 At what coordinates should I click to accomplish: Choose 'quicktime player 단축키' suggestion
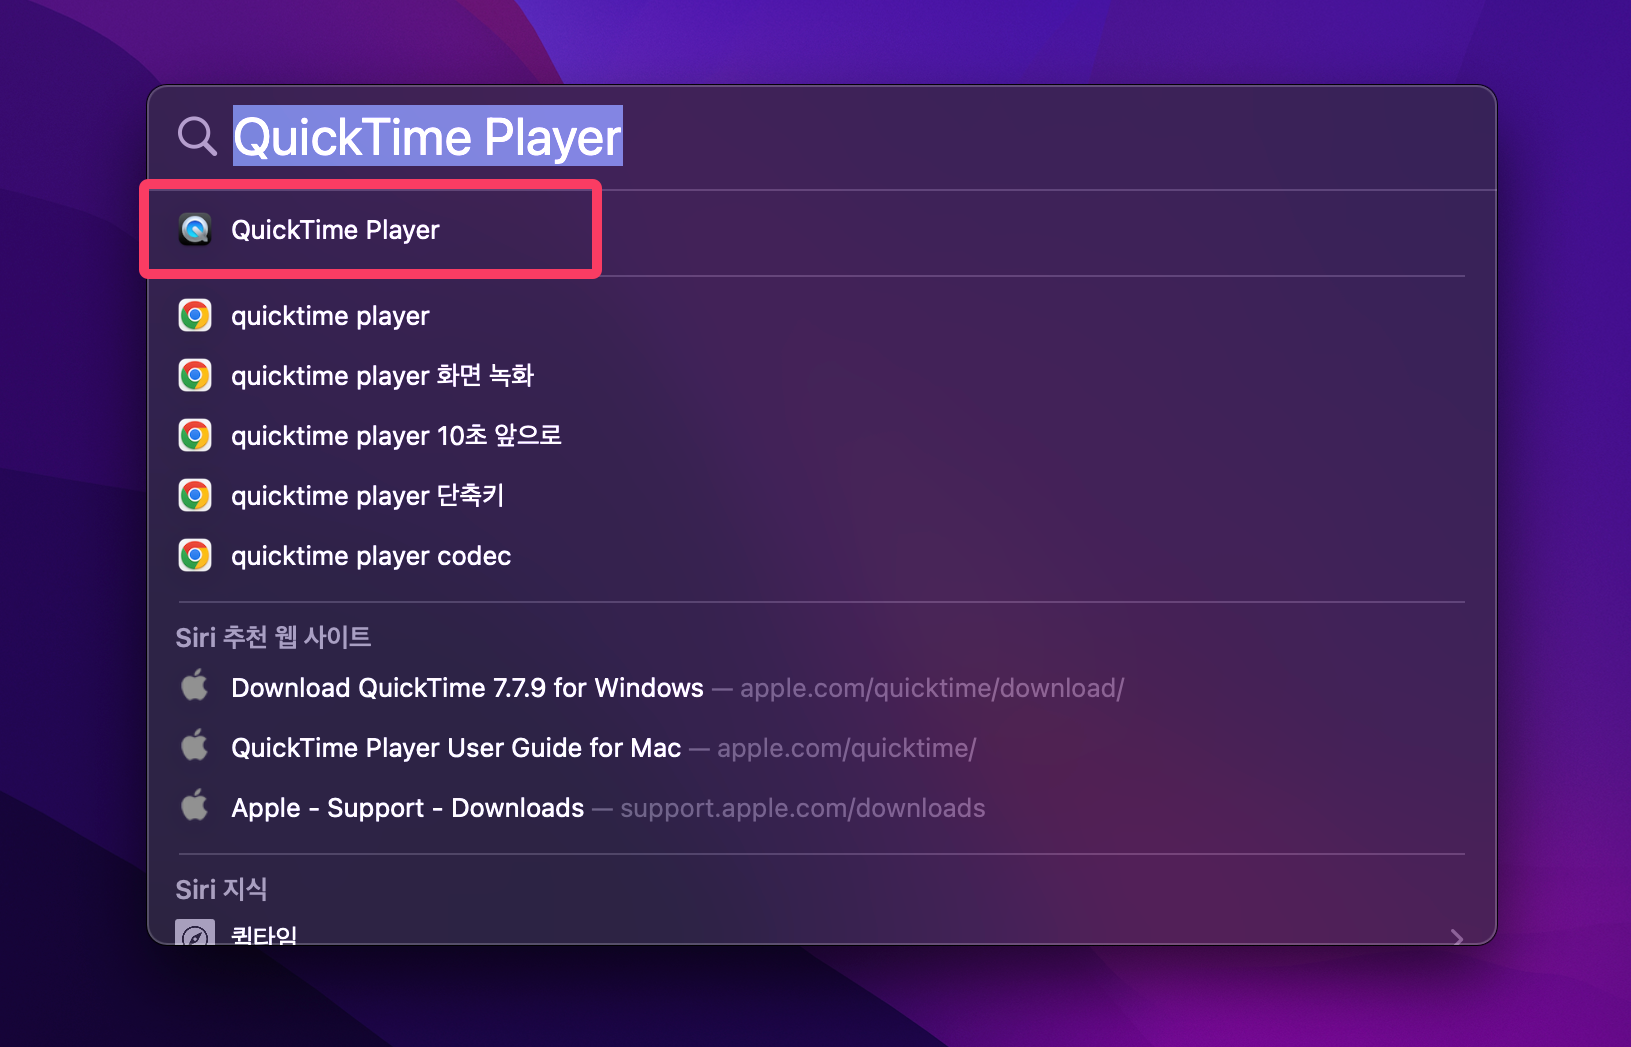367,496
